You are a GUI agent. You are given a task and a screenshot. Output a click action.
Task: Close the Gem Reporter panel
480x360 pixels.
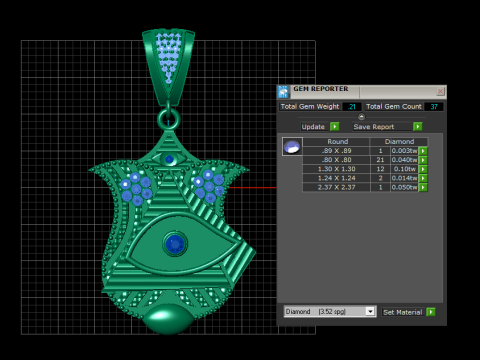440,91
